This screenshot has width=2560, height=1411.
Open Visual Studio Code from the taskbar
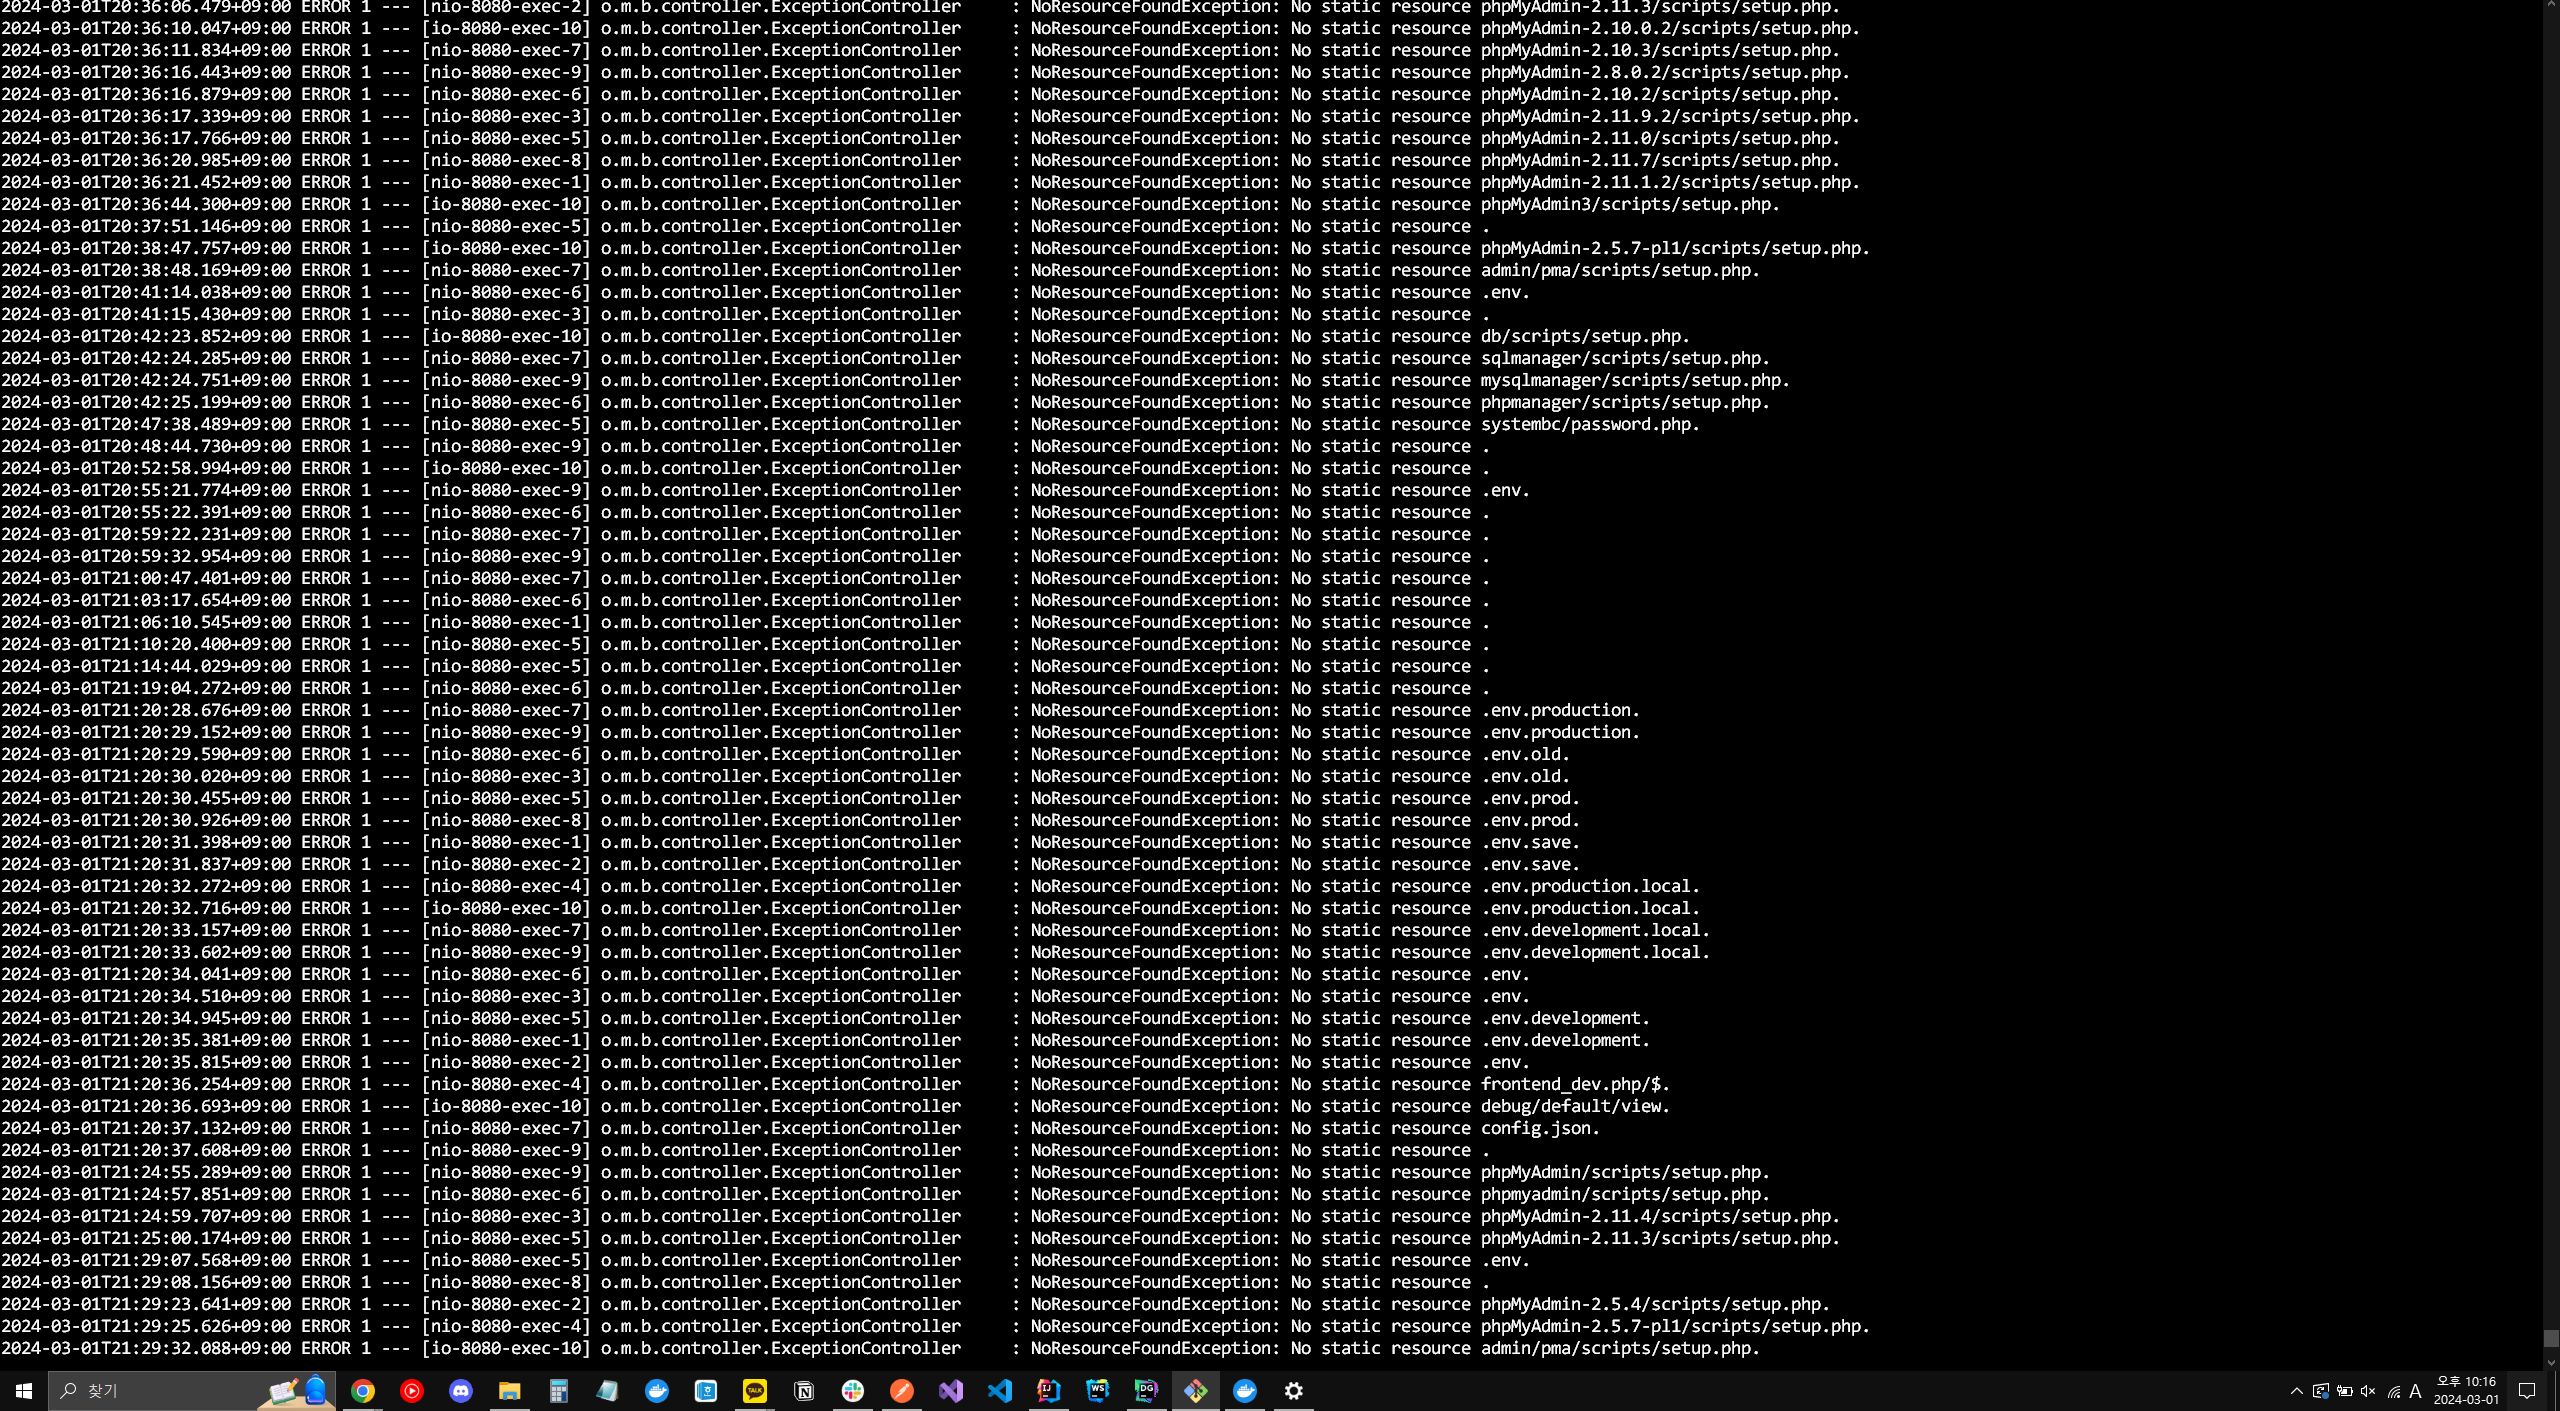tap(1000, 1391)
